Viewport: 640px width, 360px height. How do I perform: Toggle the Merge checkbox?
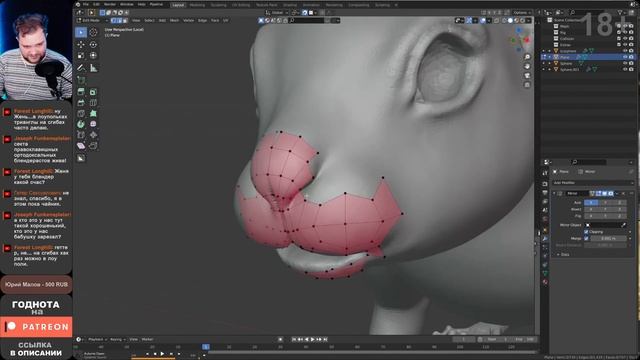[587, 238]
